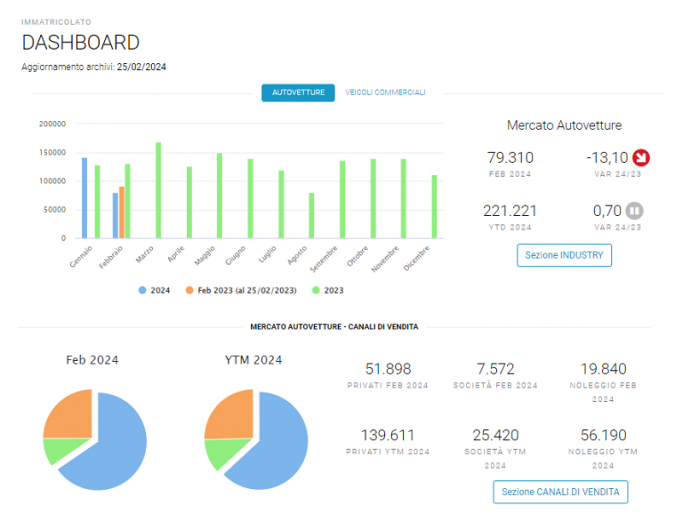Click the green Ottobre 2023 bar
683x512 pixels.
373,199
